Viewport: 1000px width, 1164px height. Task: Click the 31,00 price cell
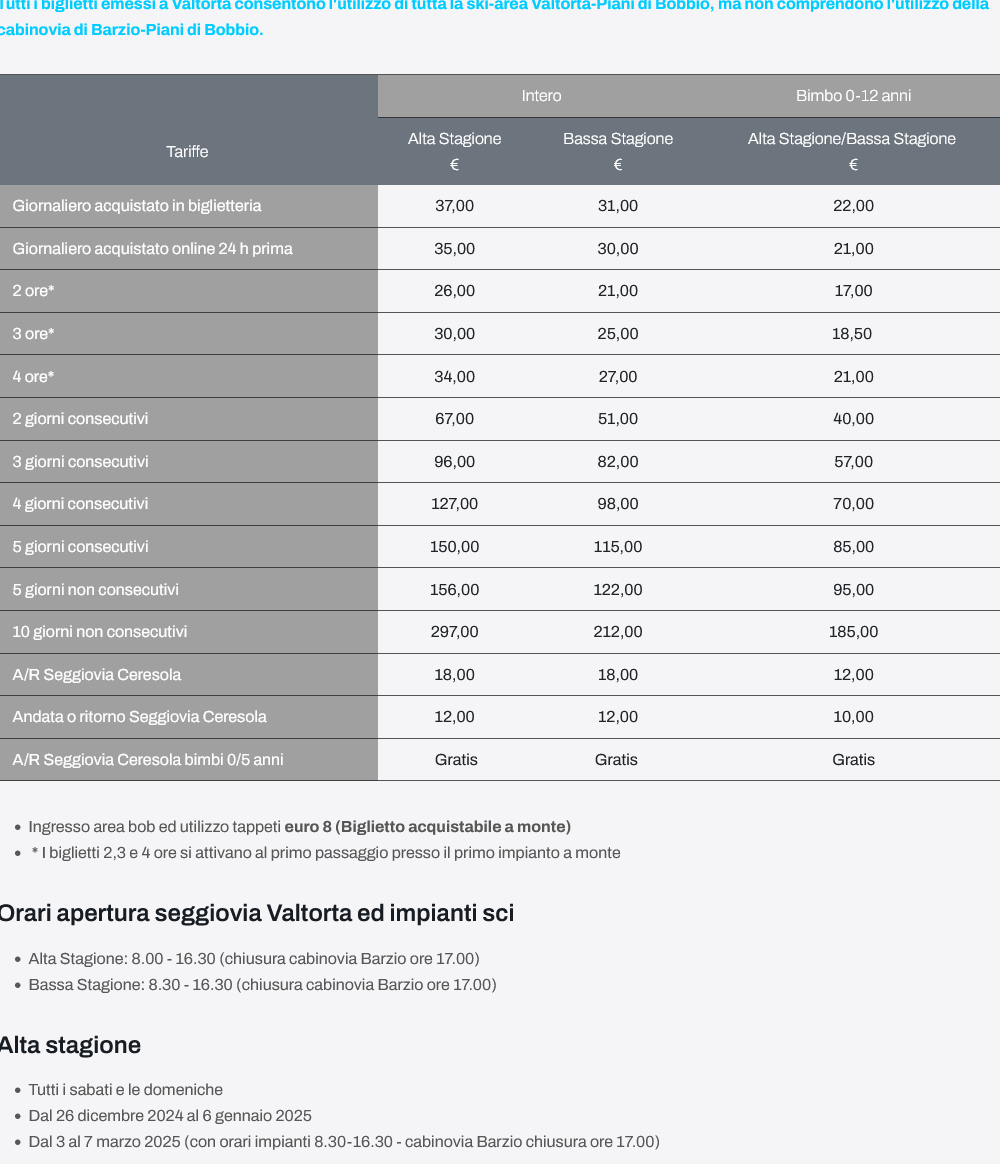pyautogui.click(x=618, y=206)
